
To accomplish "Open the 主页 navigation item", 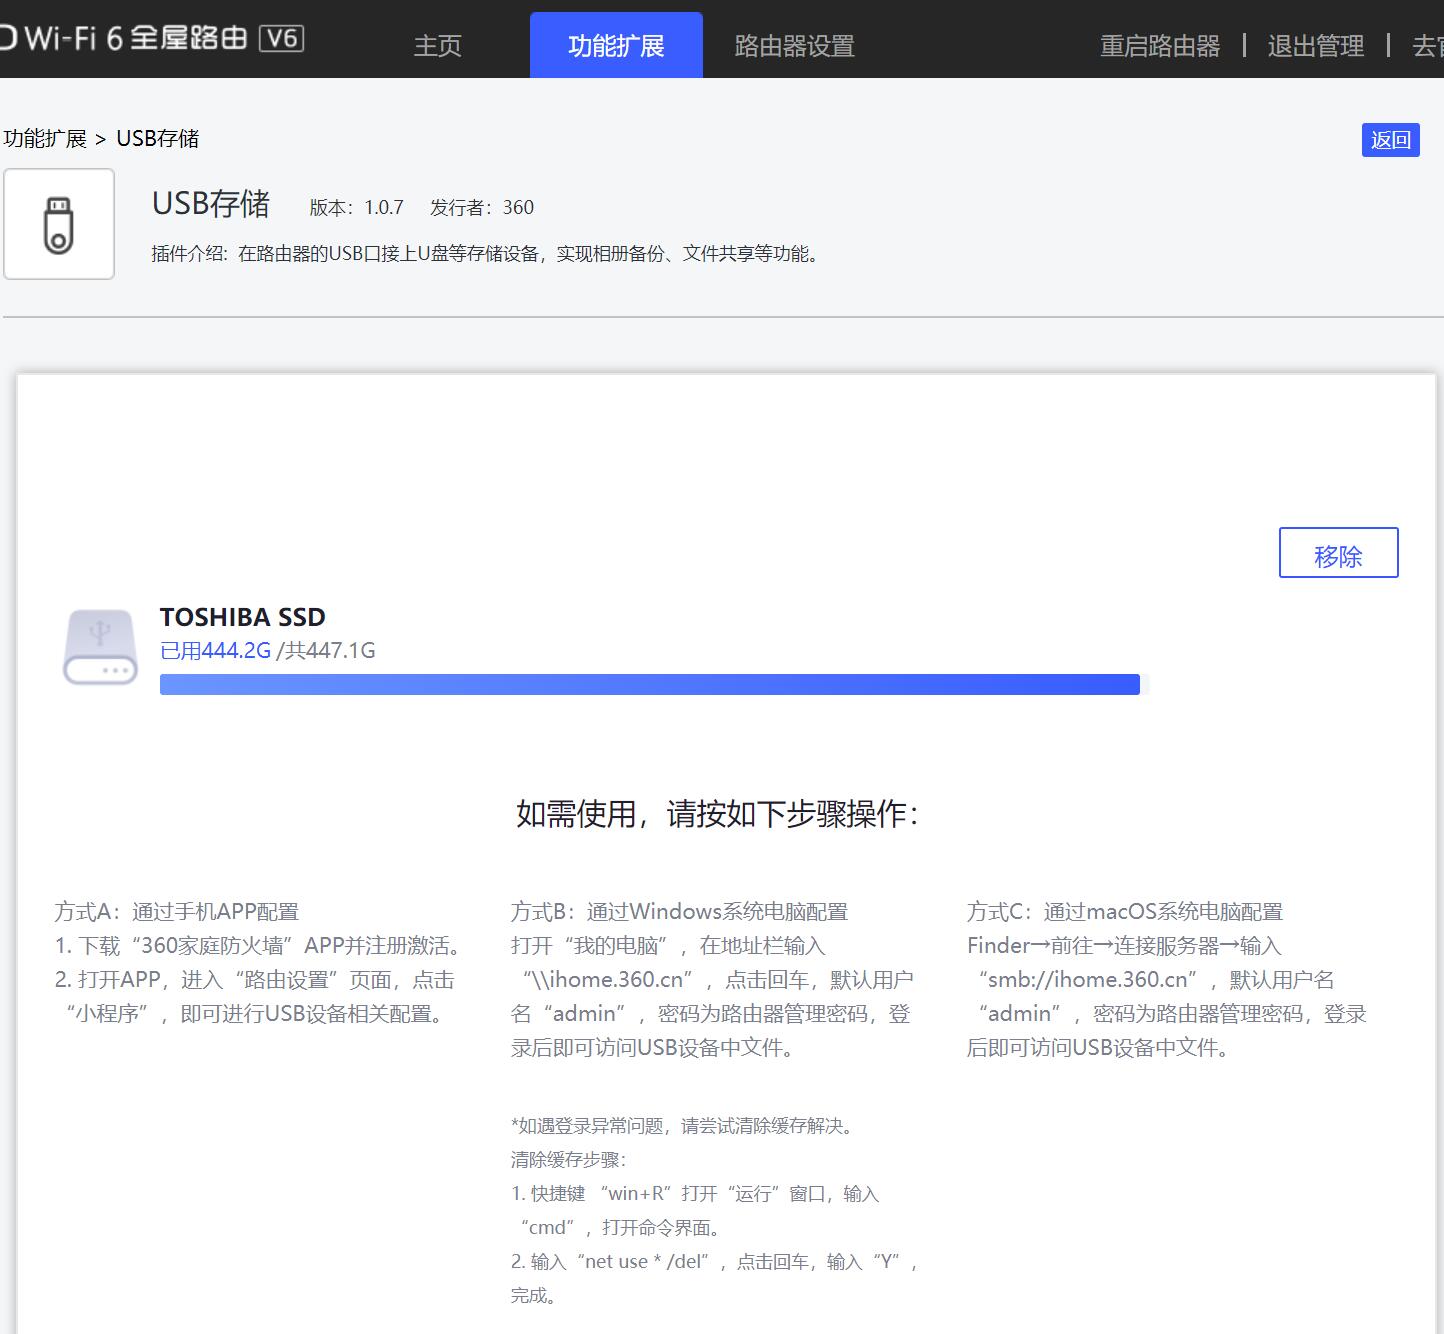I will point(437,45).
